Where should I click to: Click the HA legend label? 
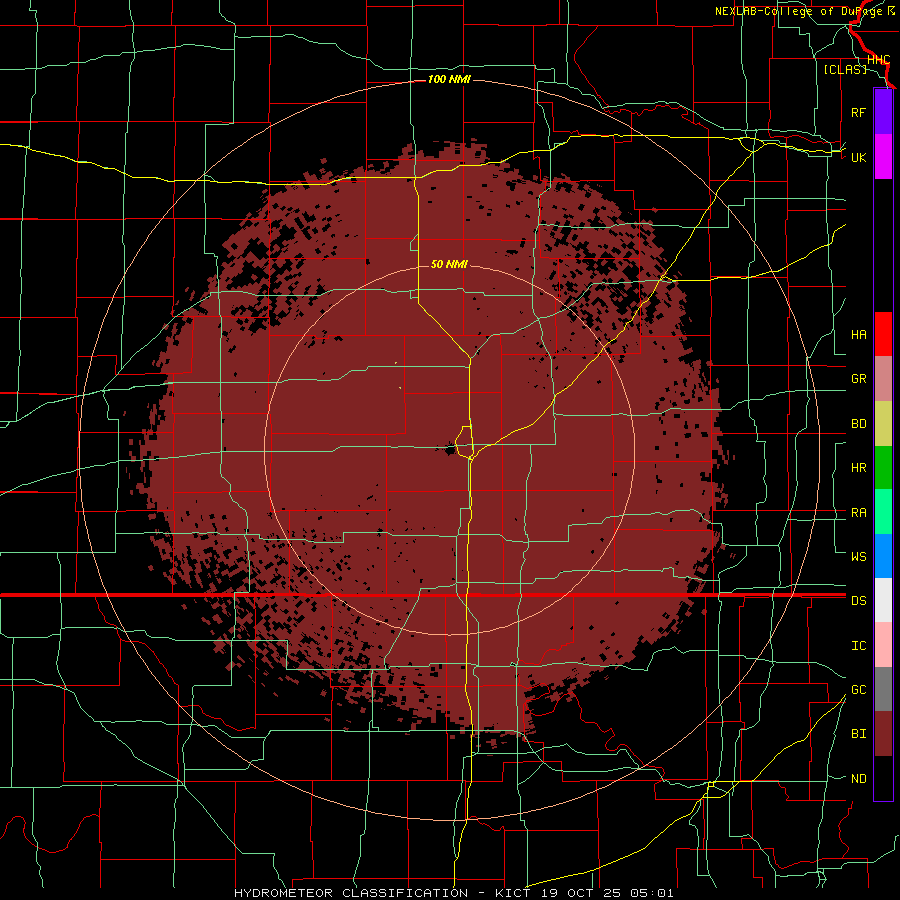pos(858,335)
